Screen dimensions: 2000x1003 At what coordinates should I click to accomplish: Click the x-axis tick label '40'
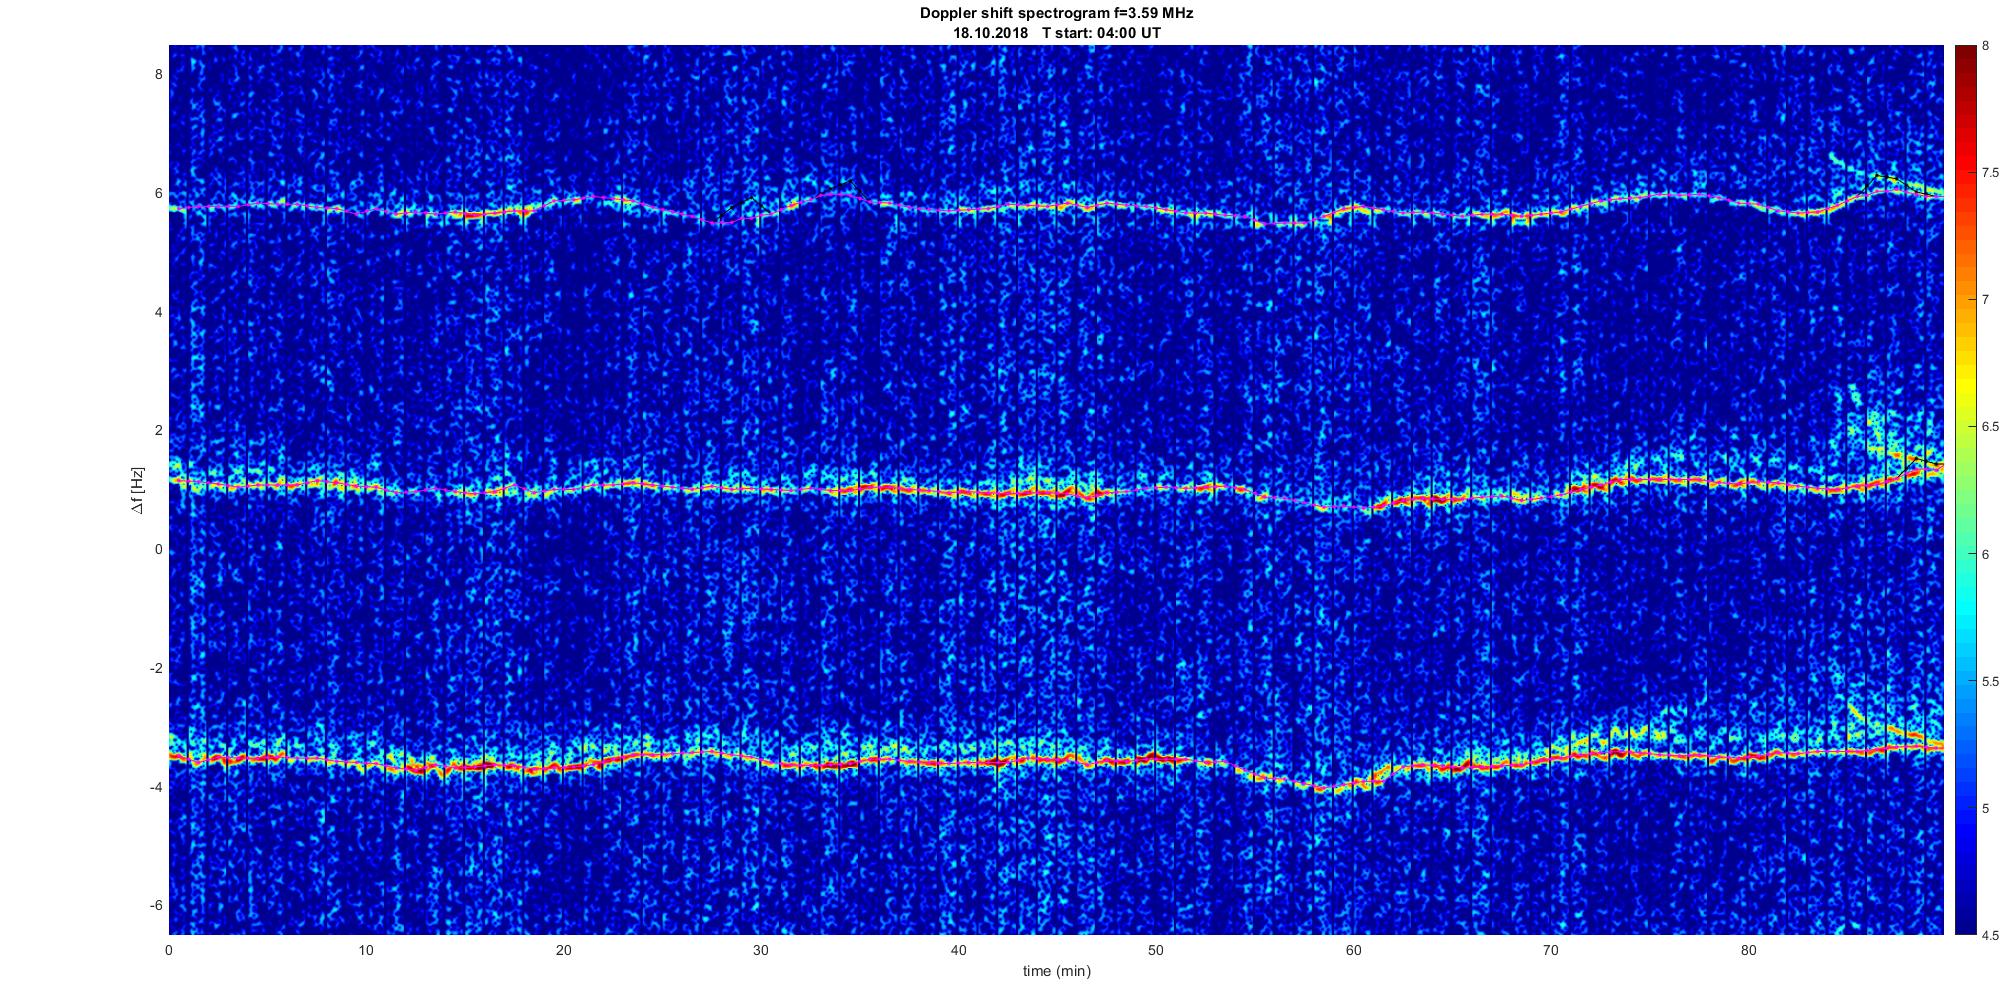(958, 950)
